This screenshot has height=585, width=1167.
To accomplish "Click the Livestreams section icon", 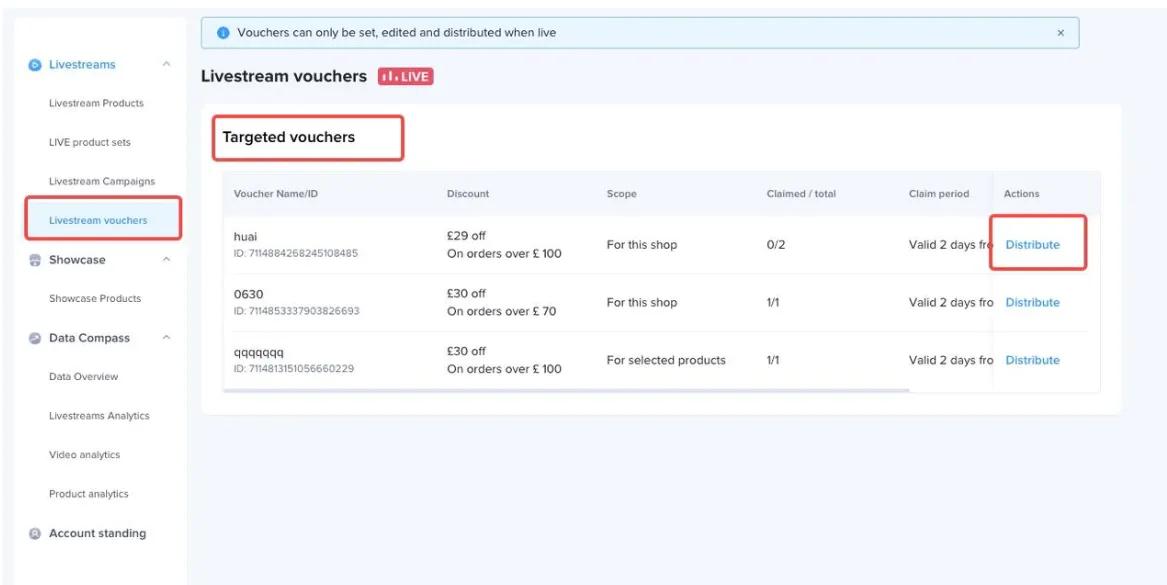I will (34, 65).
